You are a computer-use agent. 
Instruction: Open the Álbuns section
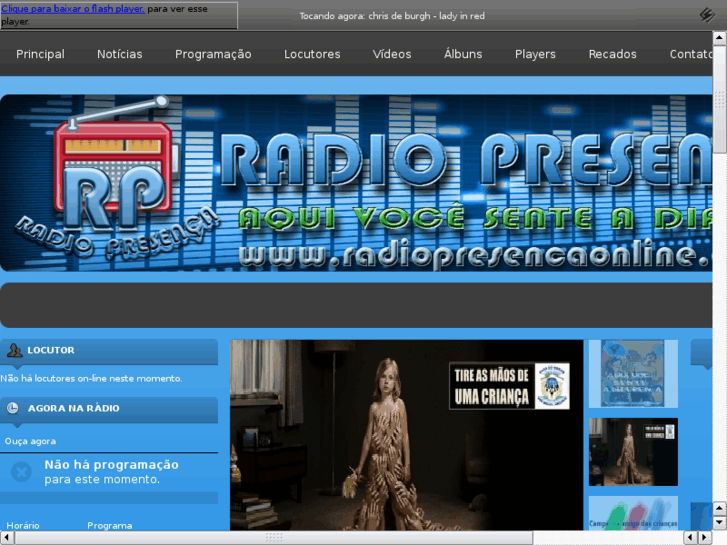[x=463, y=54]
